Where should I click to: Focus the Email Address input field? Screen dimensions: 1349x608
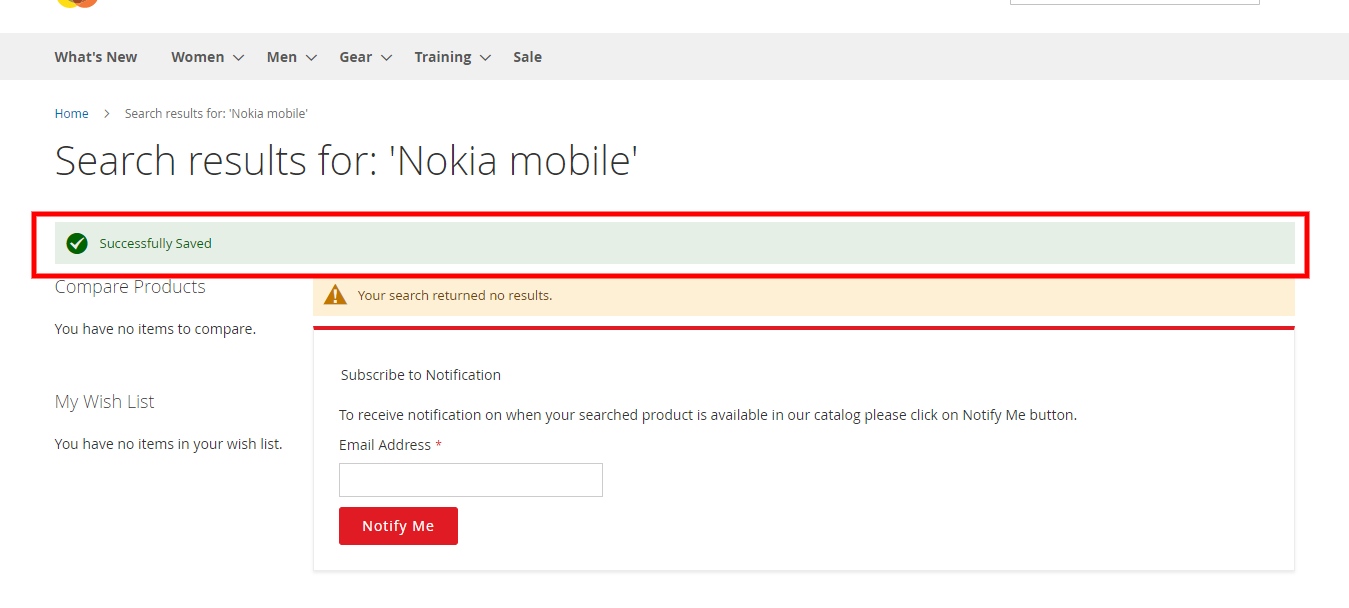point(471,480)
